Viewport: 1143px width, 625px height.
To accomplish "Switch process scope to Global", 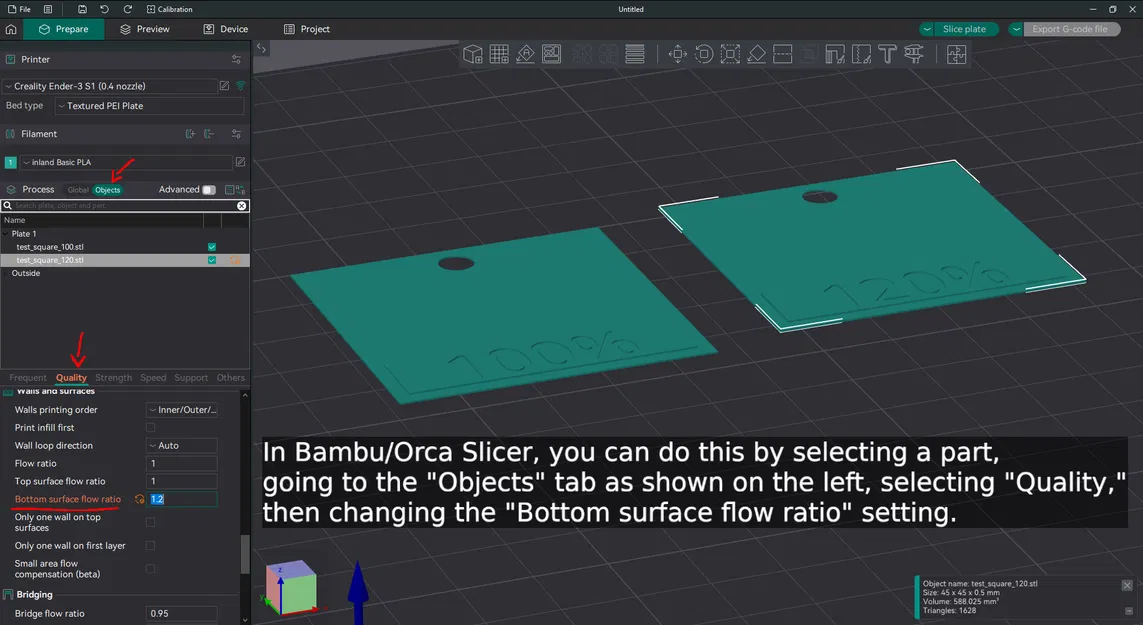I will click(x=78, y=190).
